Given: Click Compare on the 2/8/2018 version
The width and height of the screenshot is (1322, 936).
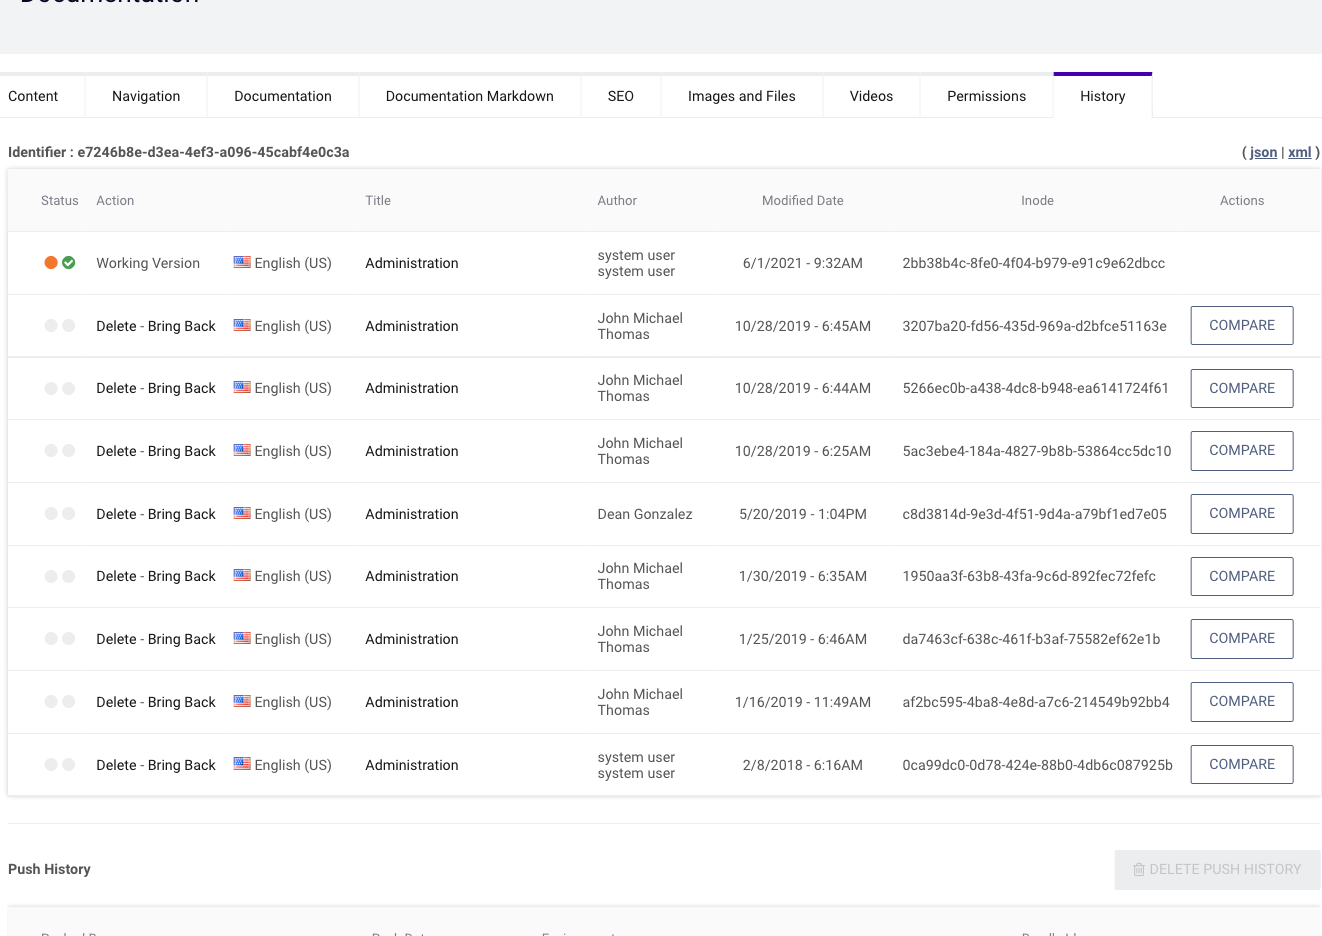Looking at the screenshot, I should 1241,764.
